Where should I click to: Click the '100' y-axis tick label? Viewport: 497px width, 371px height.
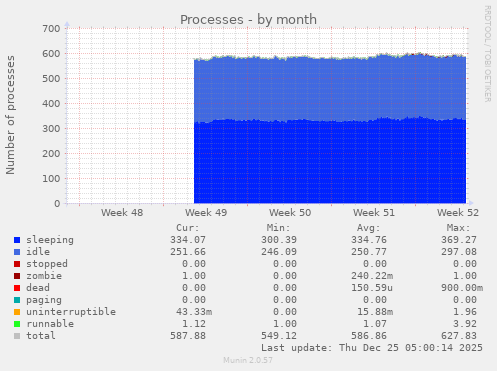click(51, 179)
